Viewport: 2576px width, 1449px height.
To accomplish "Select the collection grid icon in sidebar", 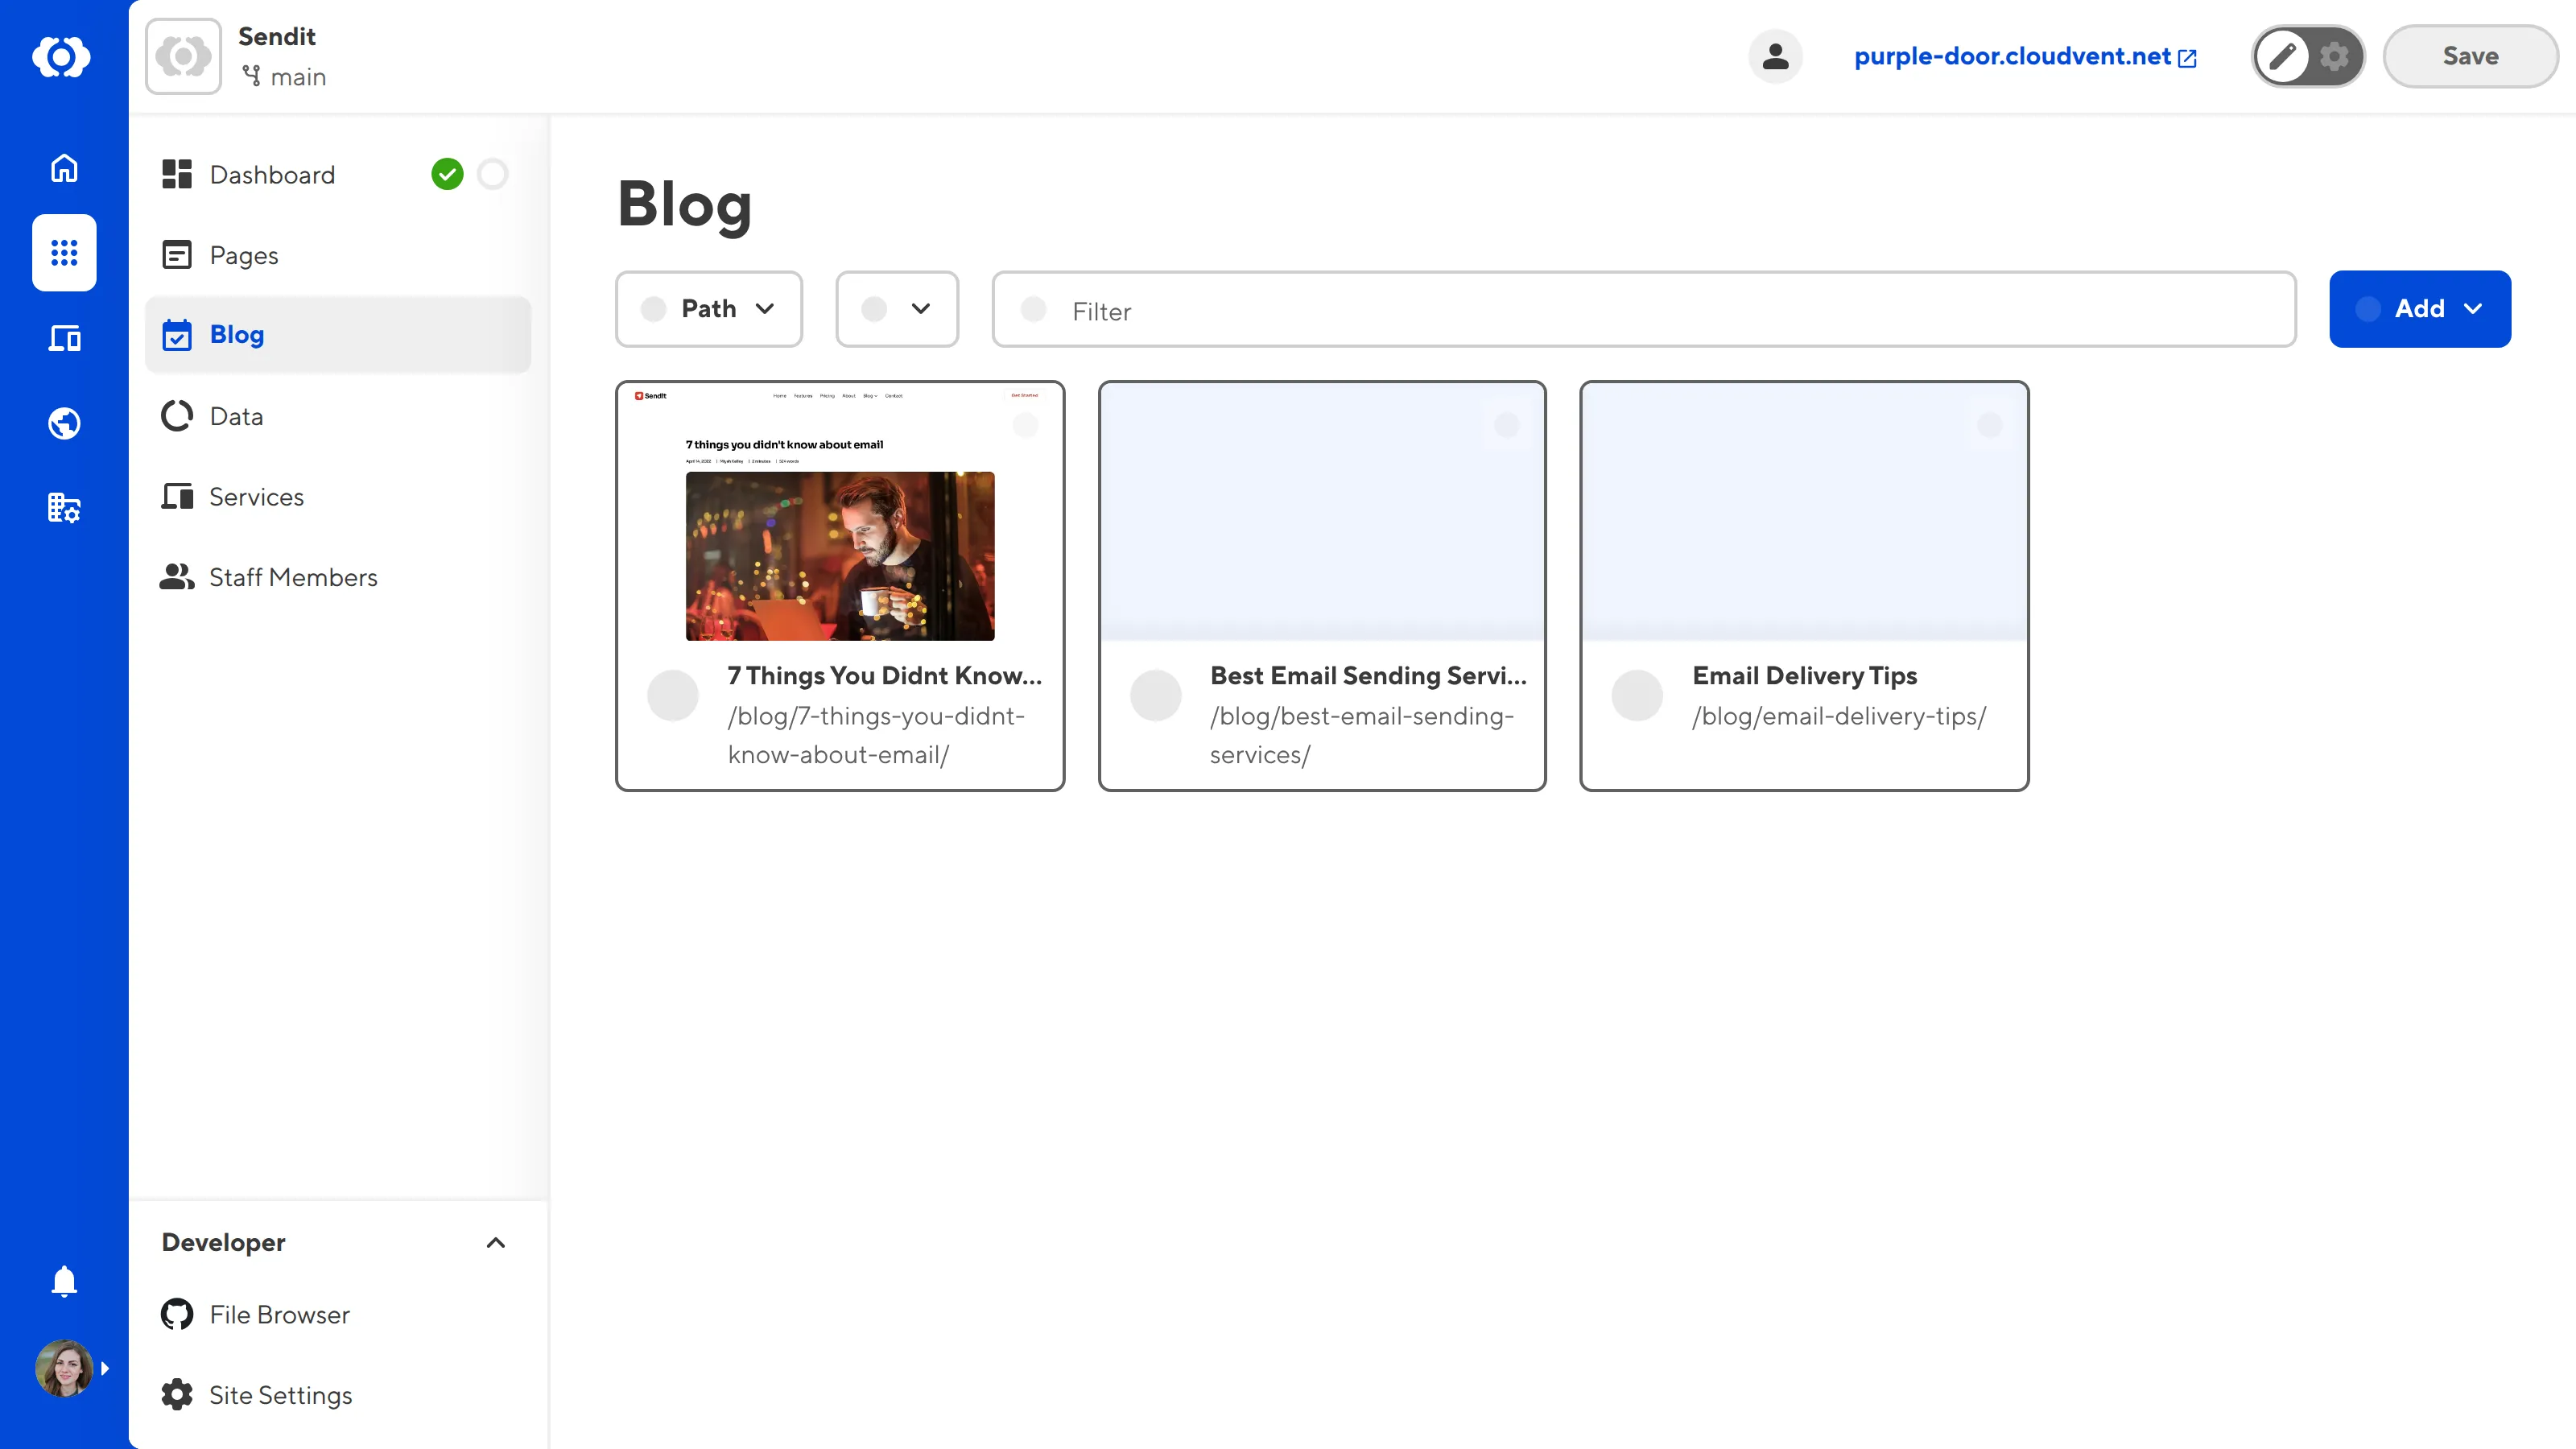I will point(63,253).
